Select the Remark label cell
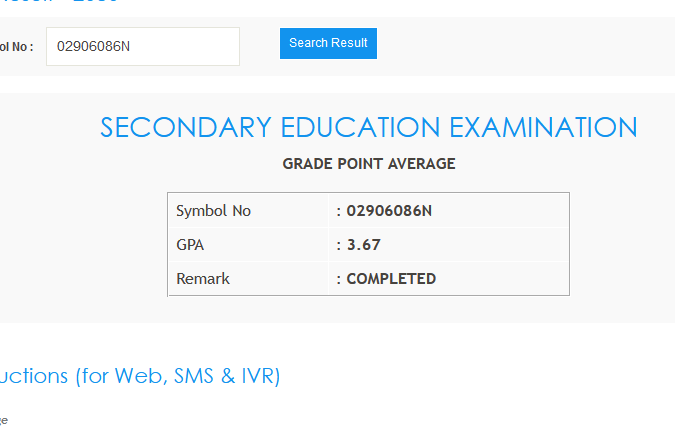Image resolution: width=675 pixels, height=428 pixels. pos(203,279)
